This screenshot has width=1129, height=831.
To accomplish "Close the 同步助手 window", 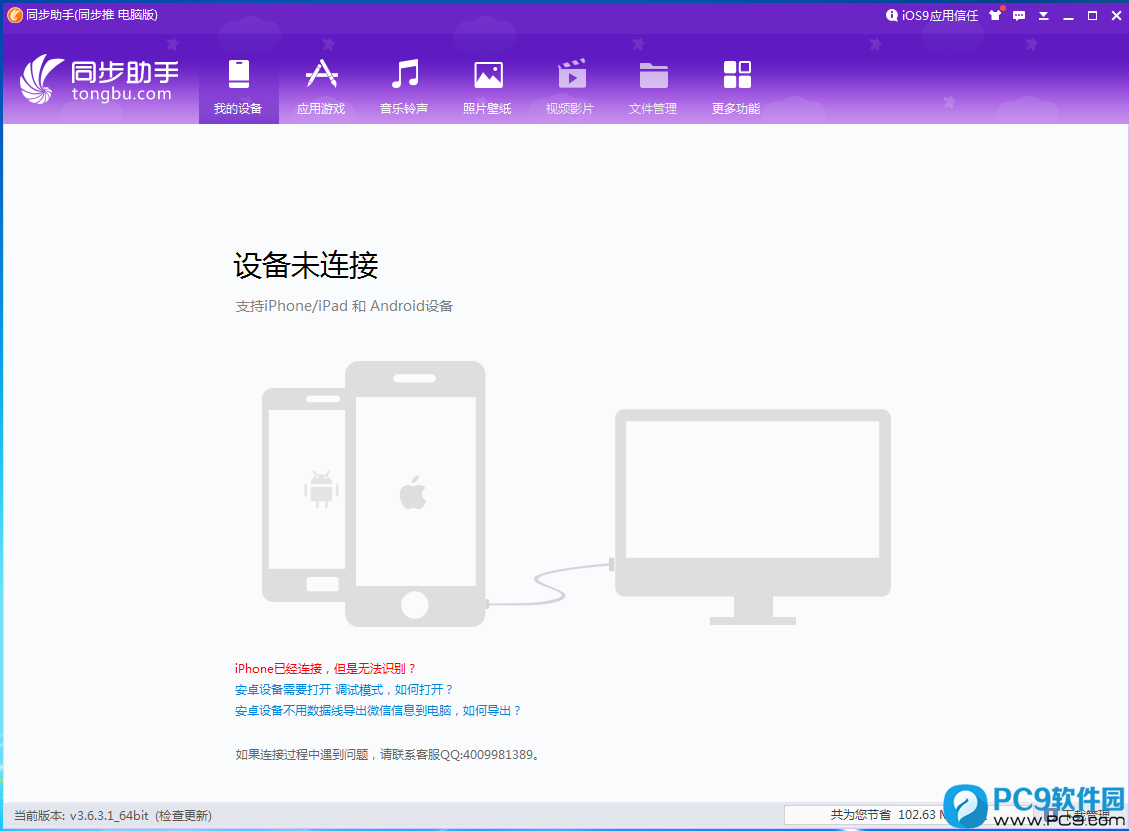I will [x=1116, y=15].
